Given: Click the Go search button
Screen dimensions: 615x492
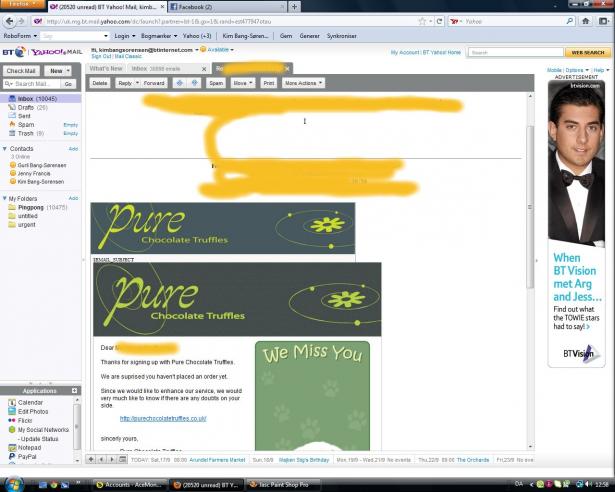Looking at the screenshot, I should tap(68, 84).
